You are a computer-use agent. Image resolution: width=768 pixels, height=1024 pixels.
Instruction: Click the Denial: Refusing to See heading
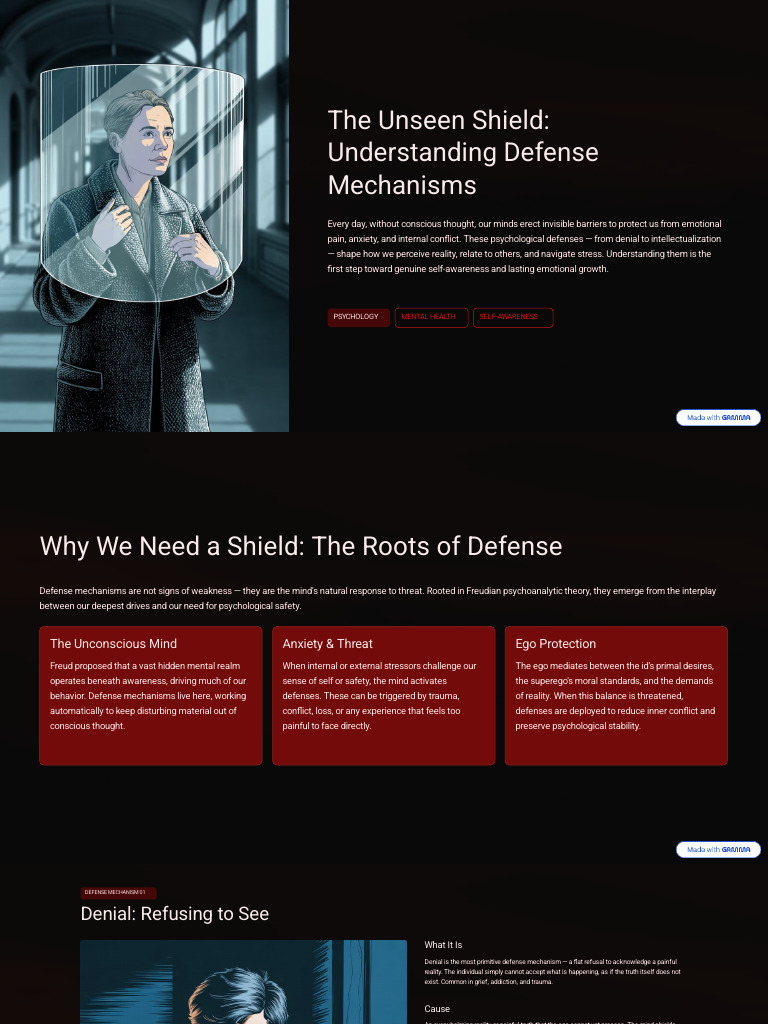tap(175, 914)
